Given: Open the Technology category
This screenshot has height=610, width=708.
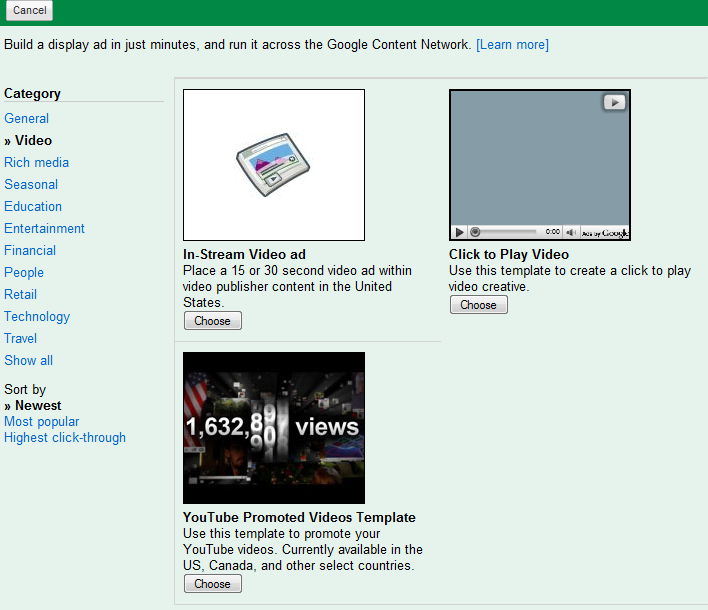Looking at the screenshot, I should point(37,317).
